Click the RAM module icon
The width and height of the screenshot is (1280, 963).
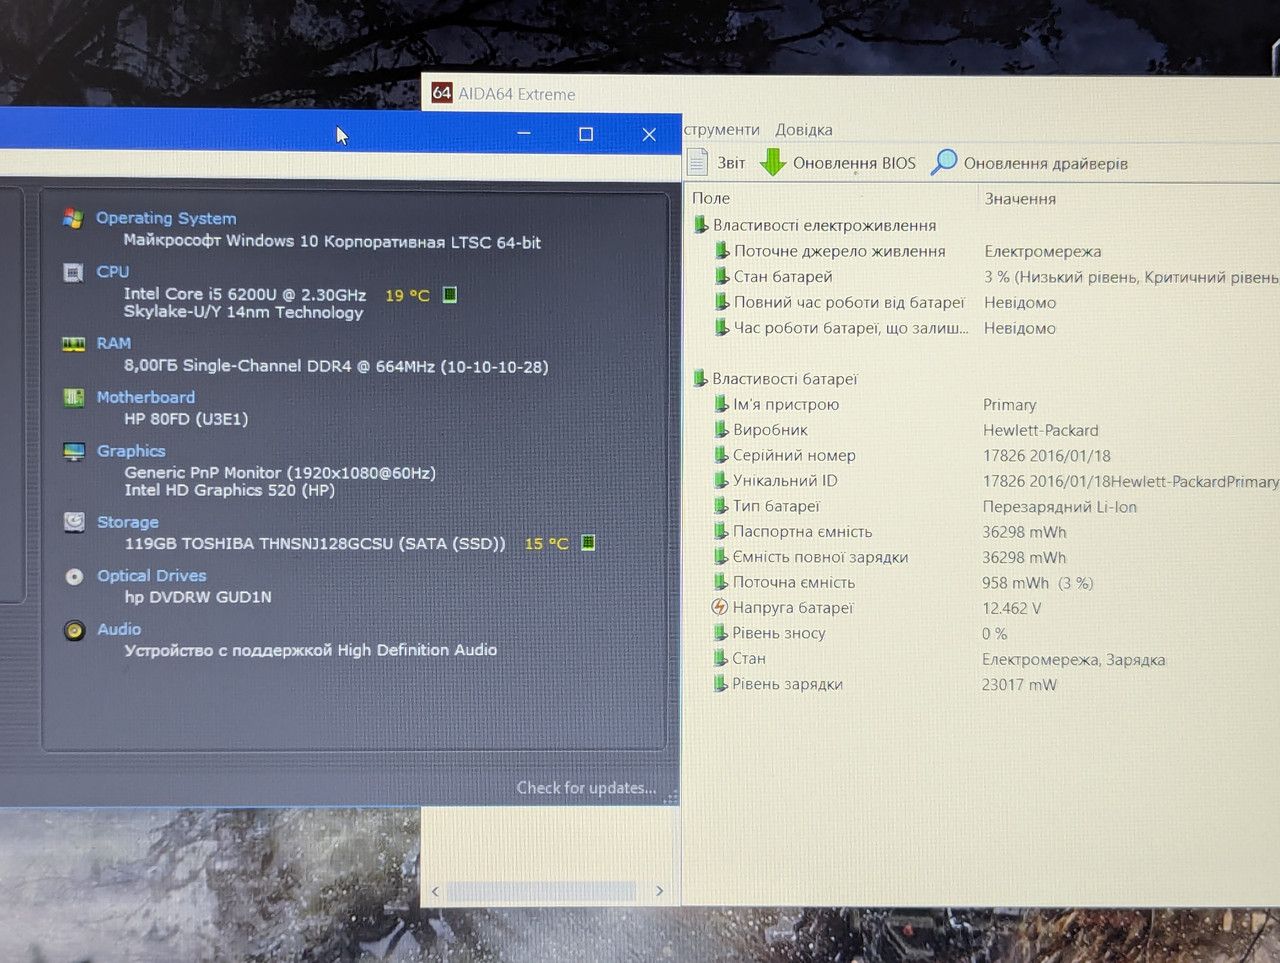pyautogui.click(x=74, y=344)
